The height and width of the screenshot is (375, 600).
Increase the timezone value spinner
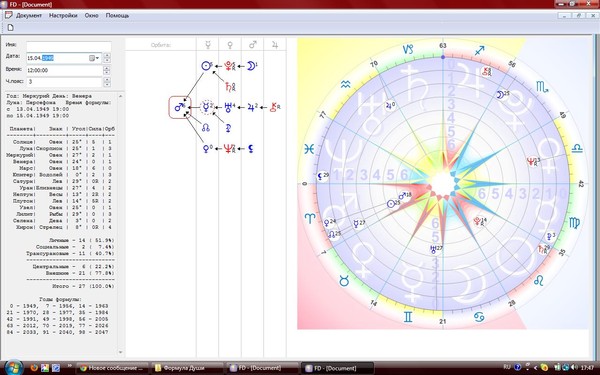(x=107, y=80)
